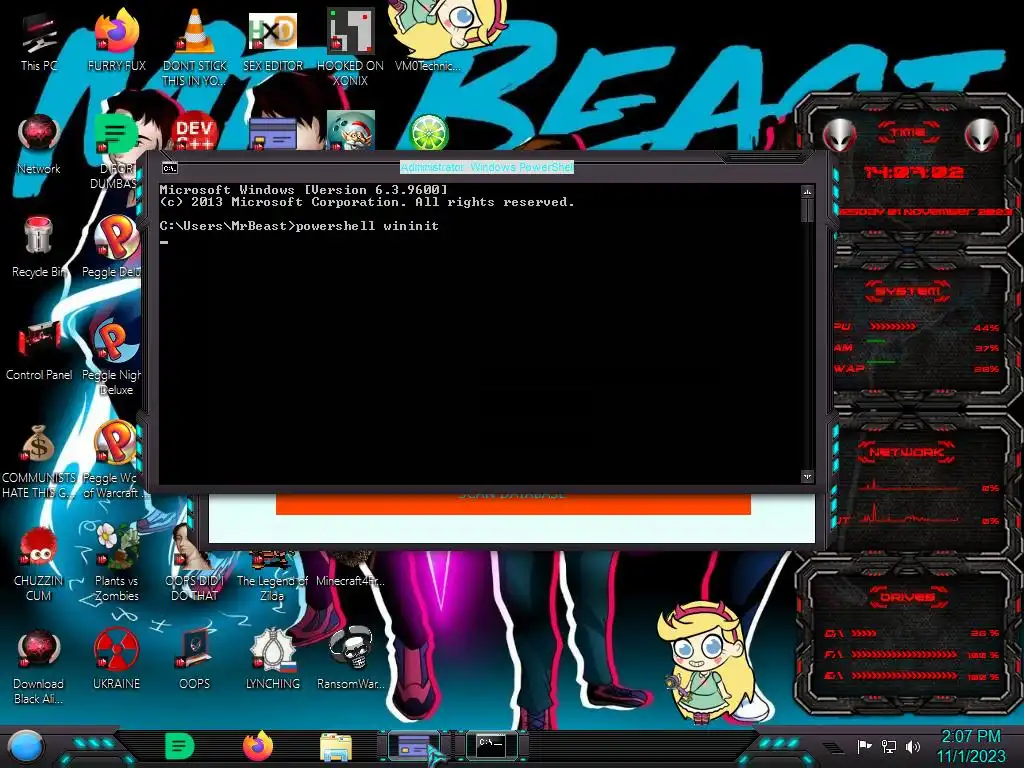The height and width of the screenshot is (768, 1024).
Task: Open the OOPS DID I DO THAT icon
Action: pos(195,565)
